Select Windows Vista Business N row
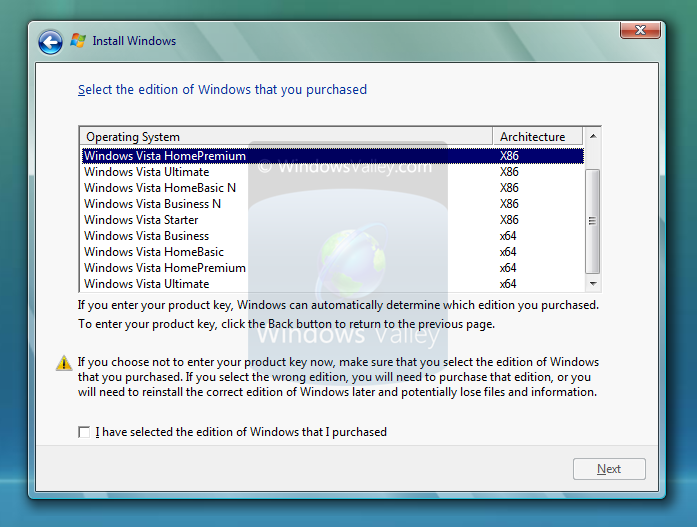697x527 pixels. coord(332,204)
